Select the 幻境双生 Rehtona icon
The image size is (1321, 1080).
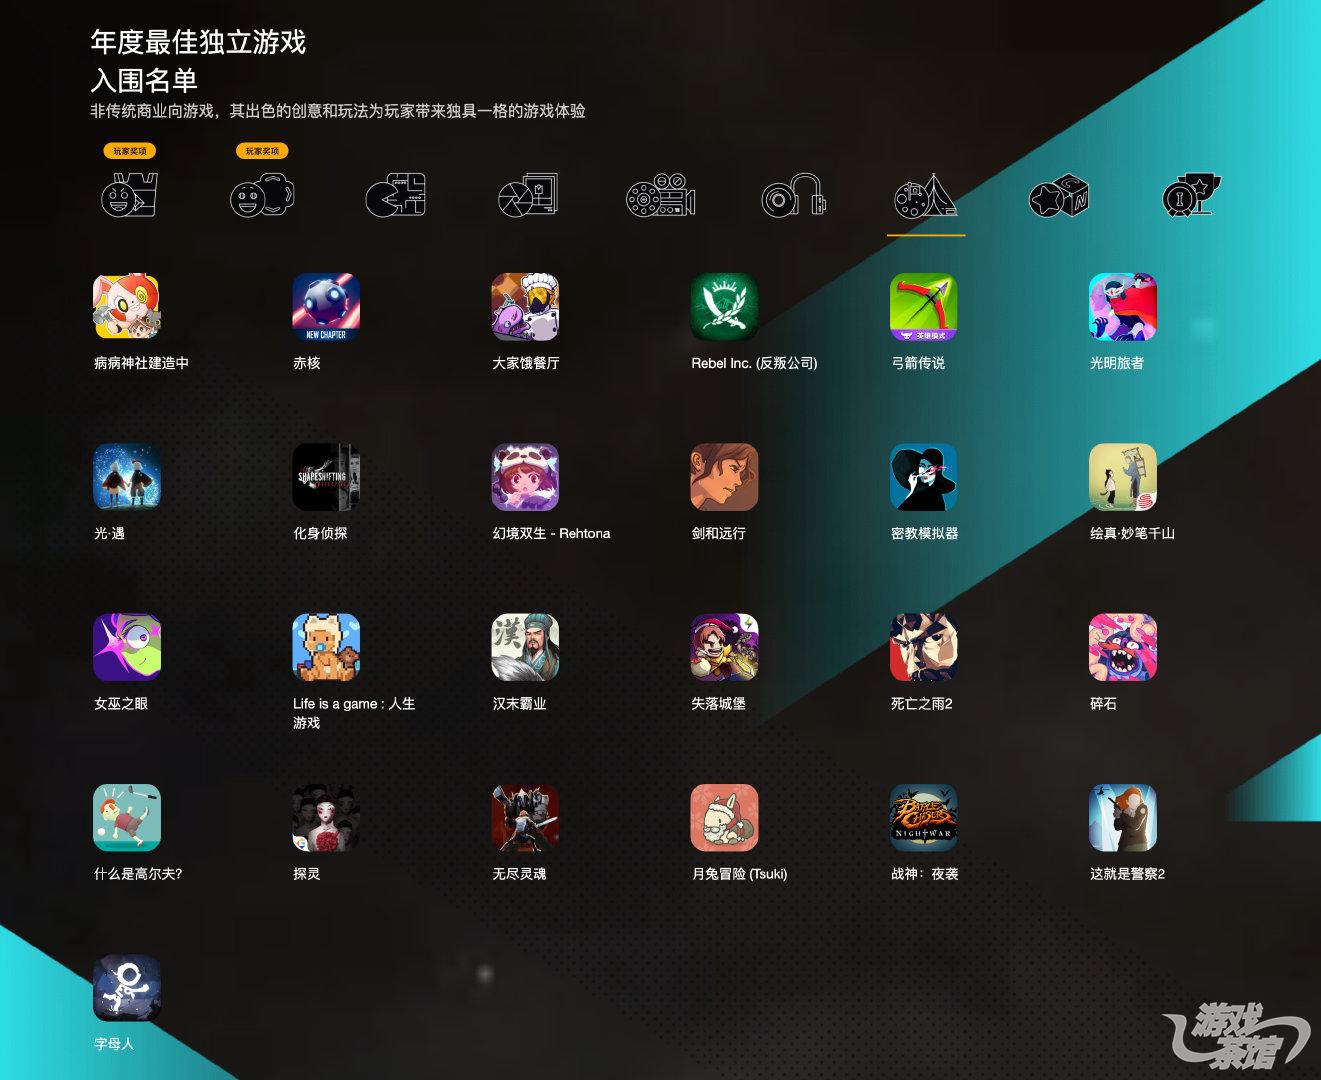pos(525,477)
